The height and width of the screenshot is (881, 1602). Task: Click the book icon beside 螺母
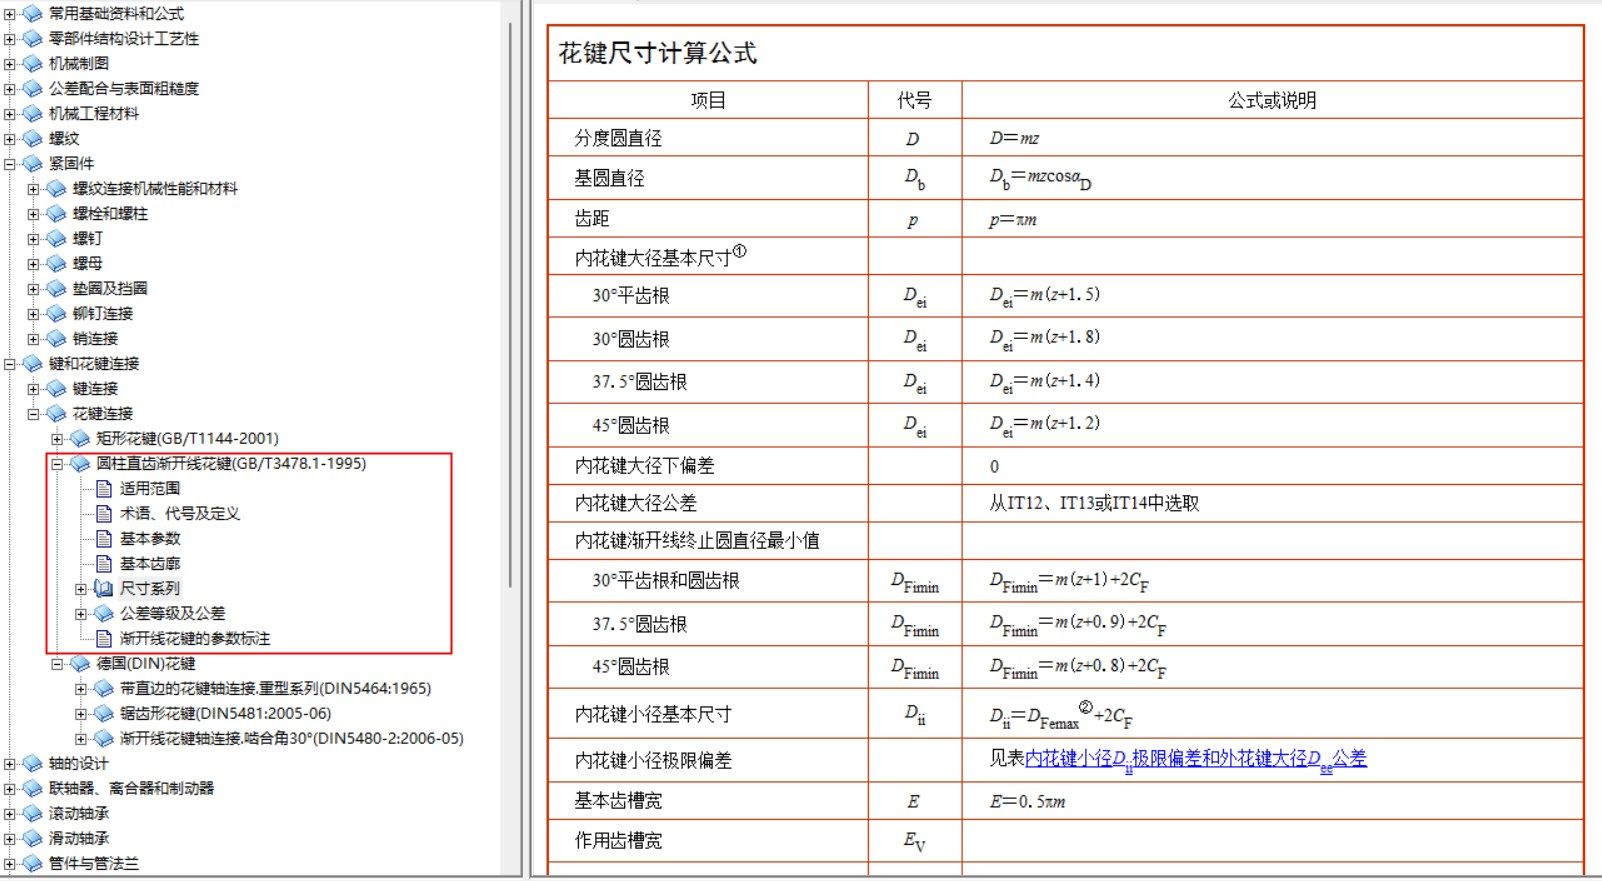coord(57,264)
